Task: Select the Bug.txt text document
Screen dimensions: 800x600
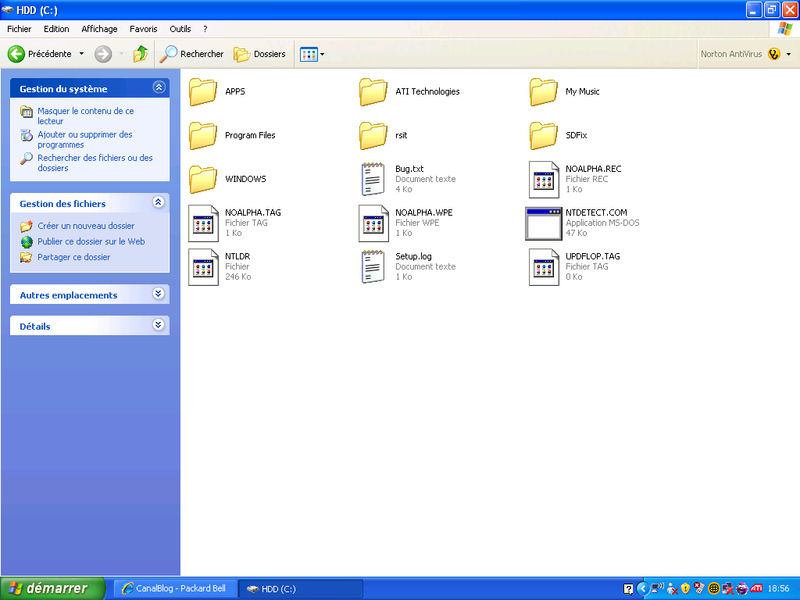Action: pyautogui.click(x=374, y=179)
